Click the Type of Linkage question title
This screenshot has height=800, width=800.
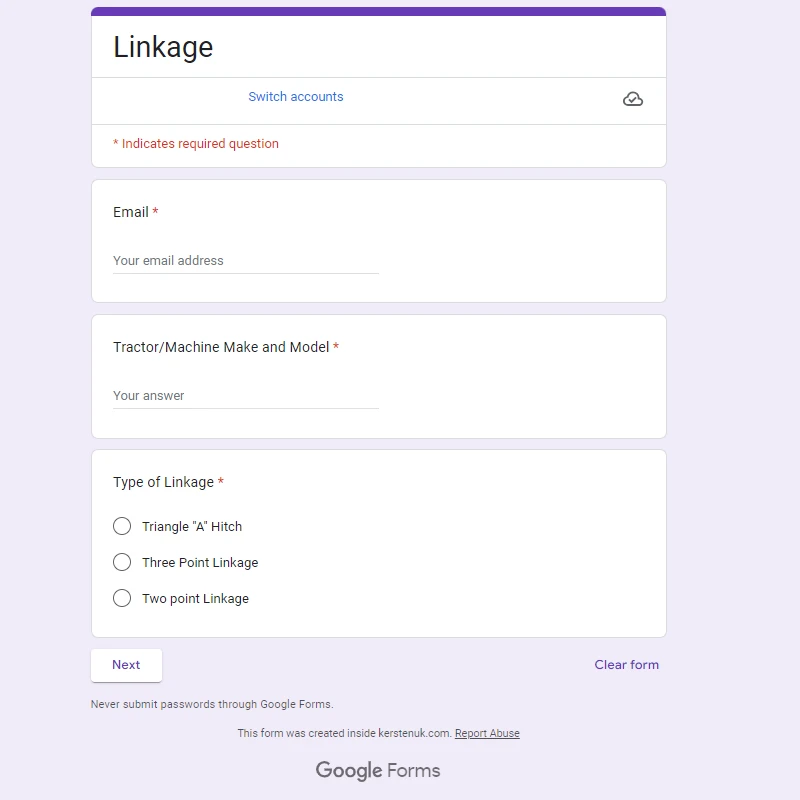click(163, 482)
